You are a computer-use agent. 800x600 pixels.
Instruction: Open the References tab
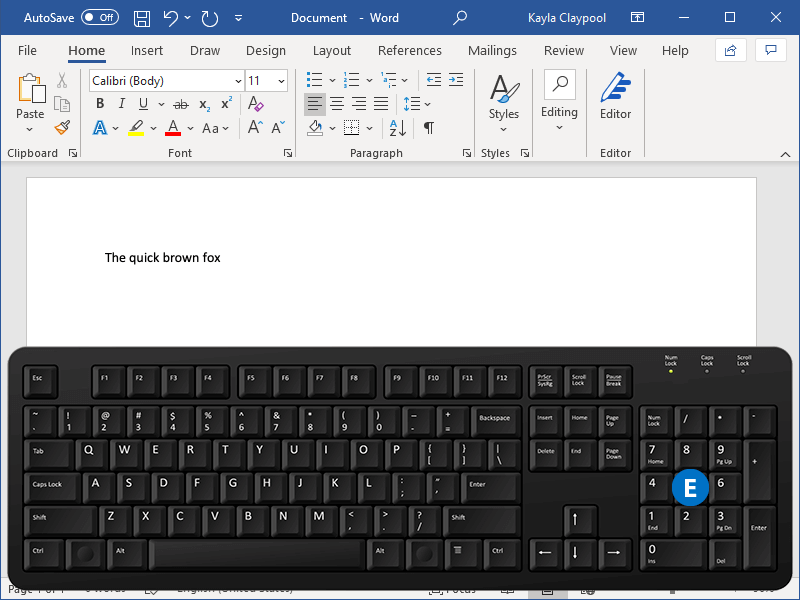[x=409, y=51]
